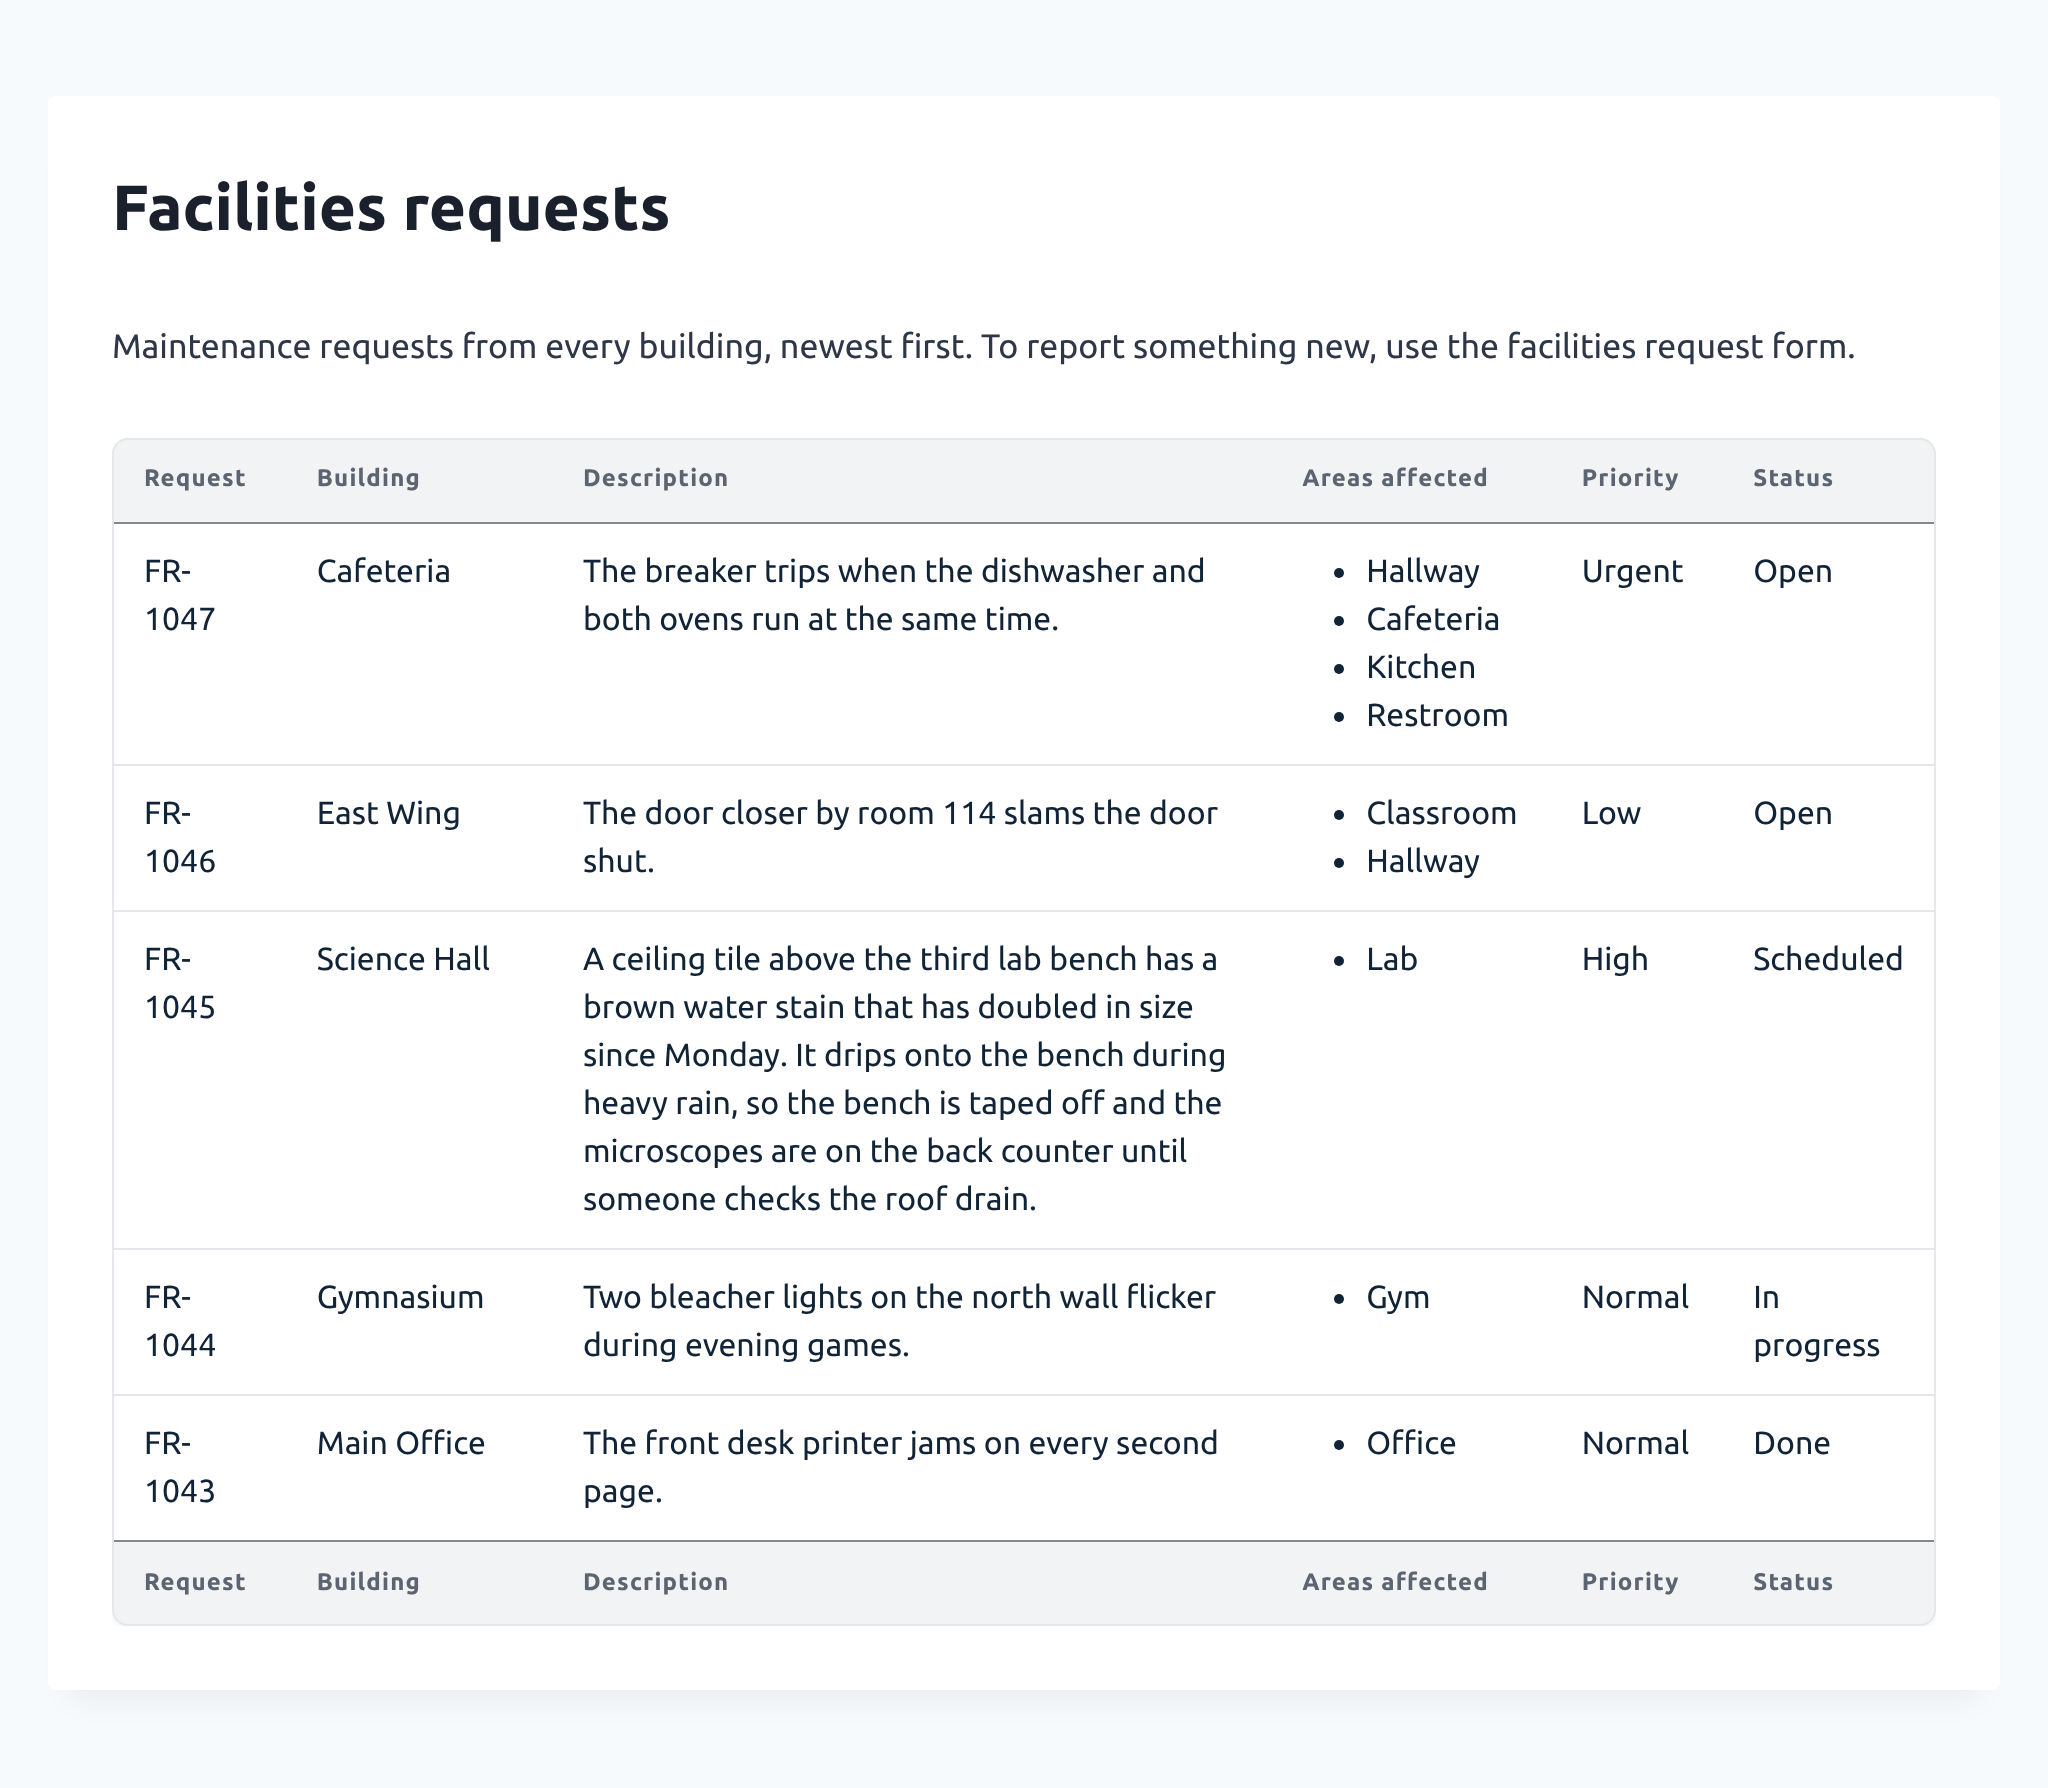Select the Science Hall building cell
Image resolution: width=2048 pixels, height=1788 pixels.
pos(403,959)
